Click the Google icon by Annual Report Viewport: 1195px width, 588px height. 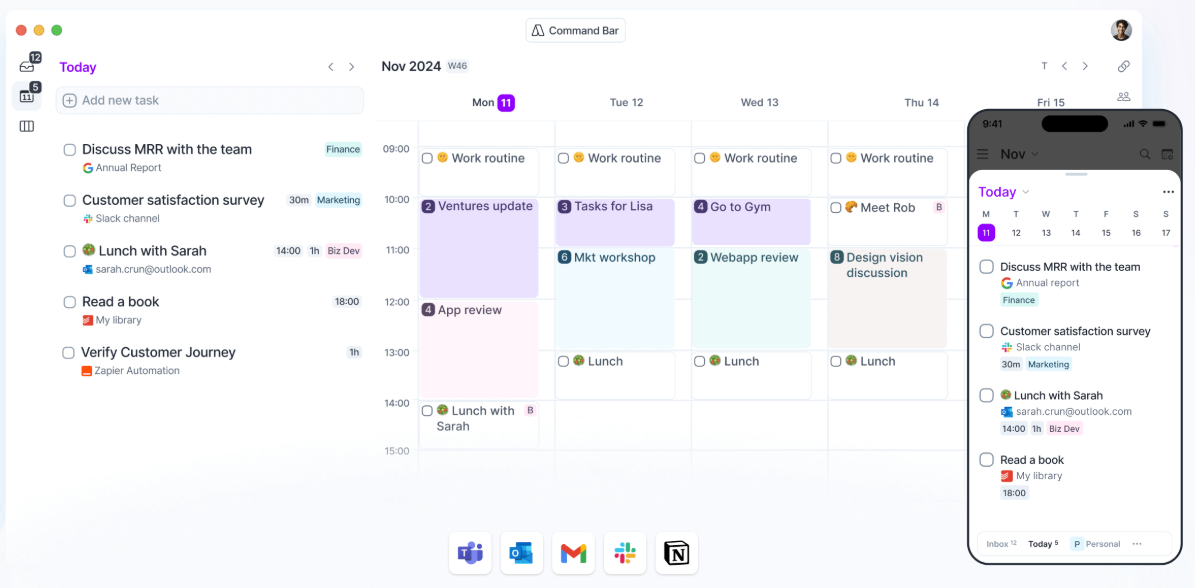[x=88, y=168]
